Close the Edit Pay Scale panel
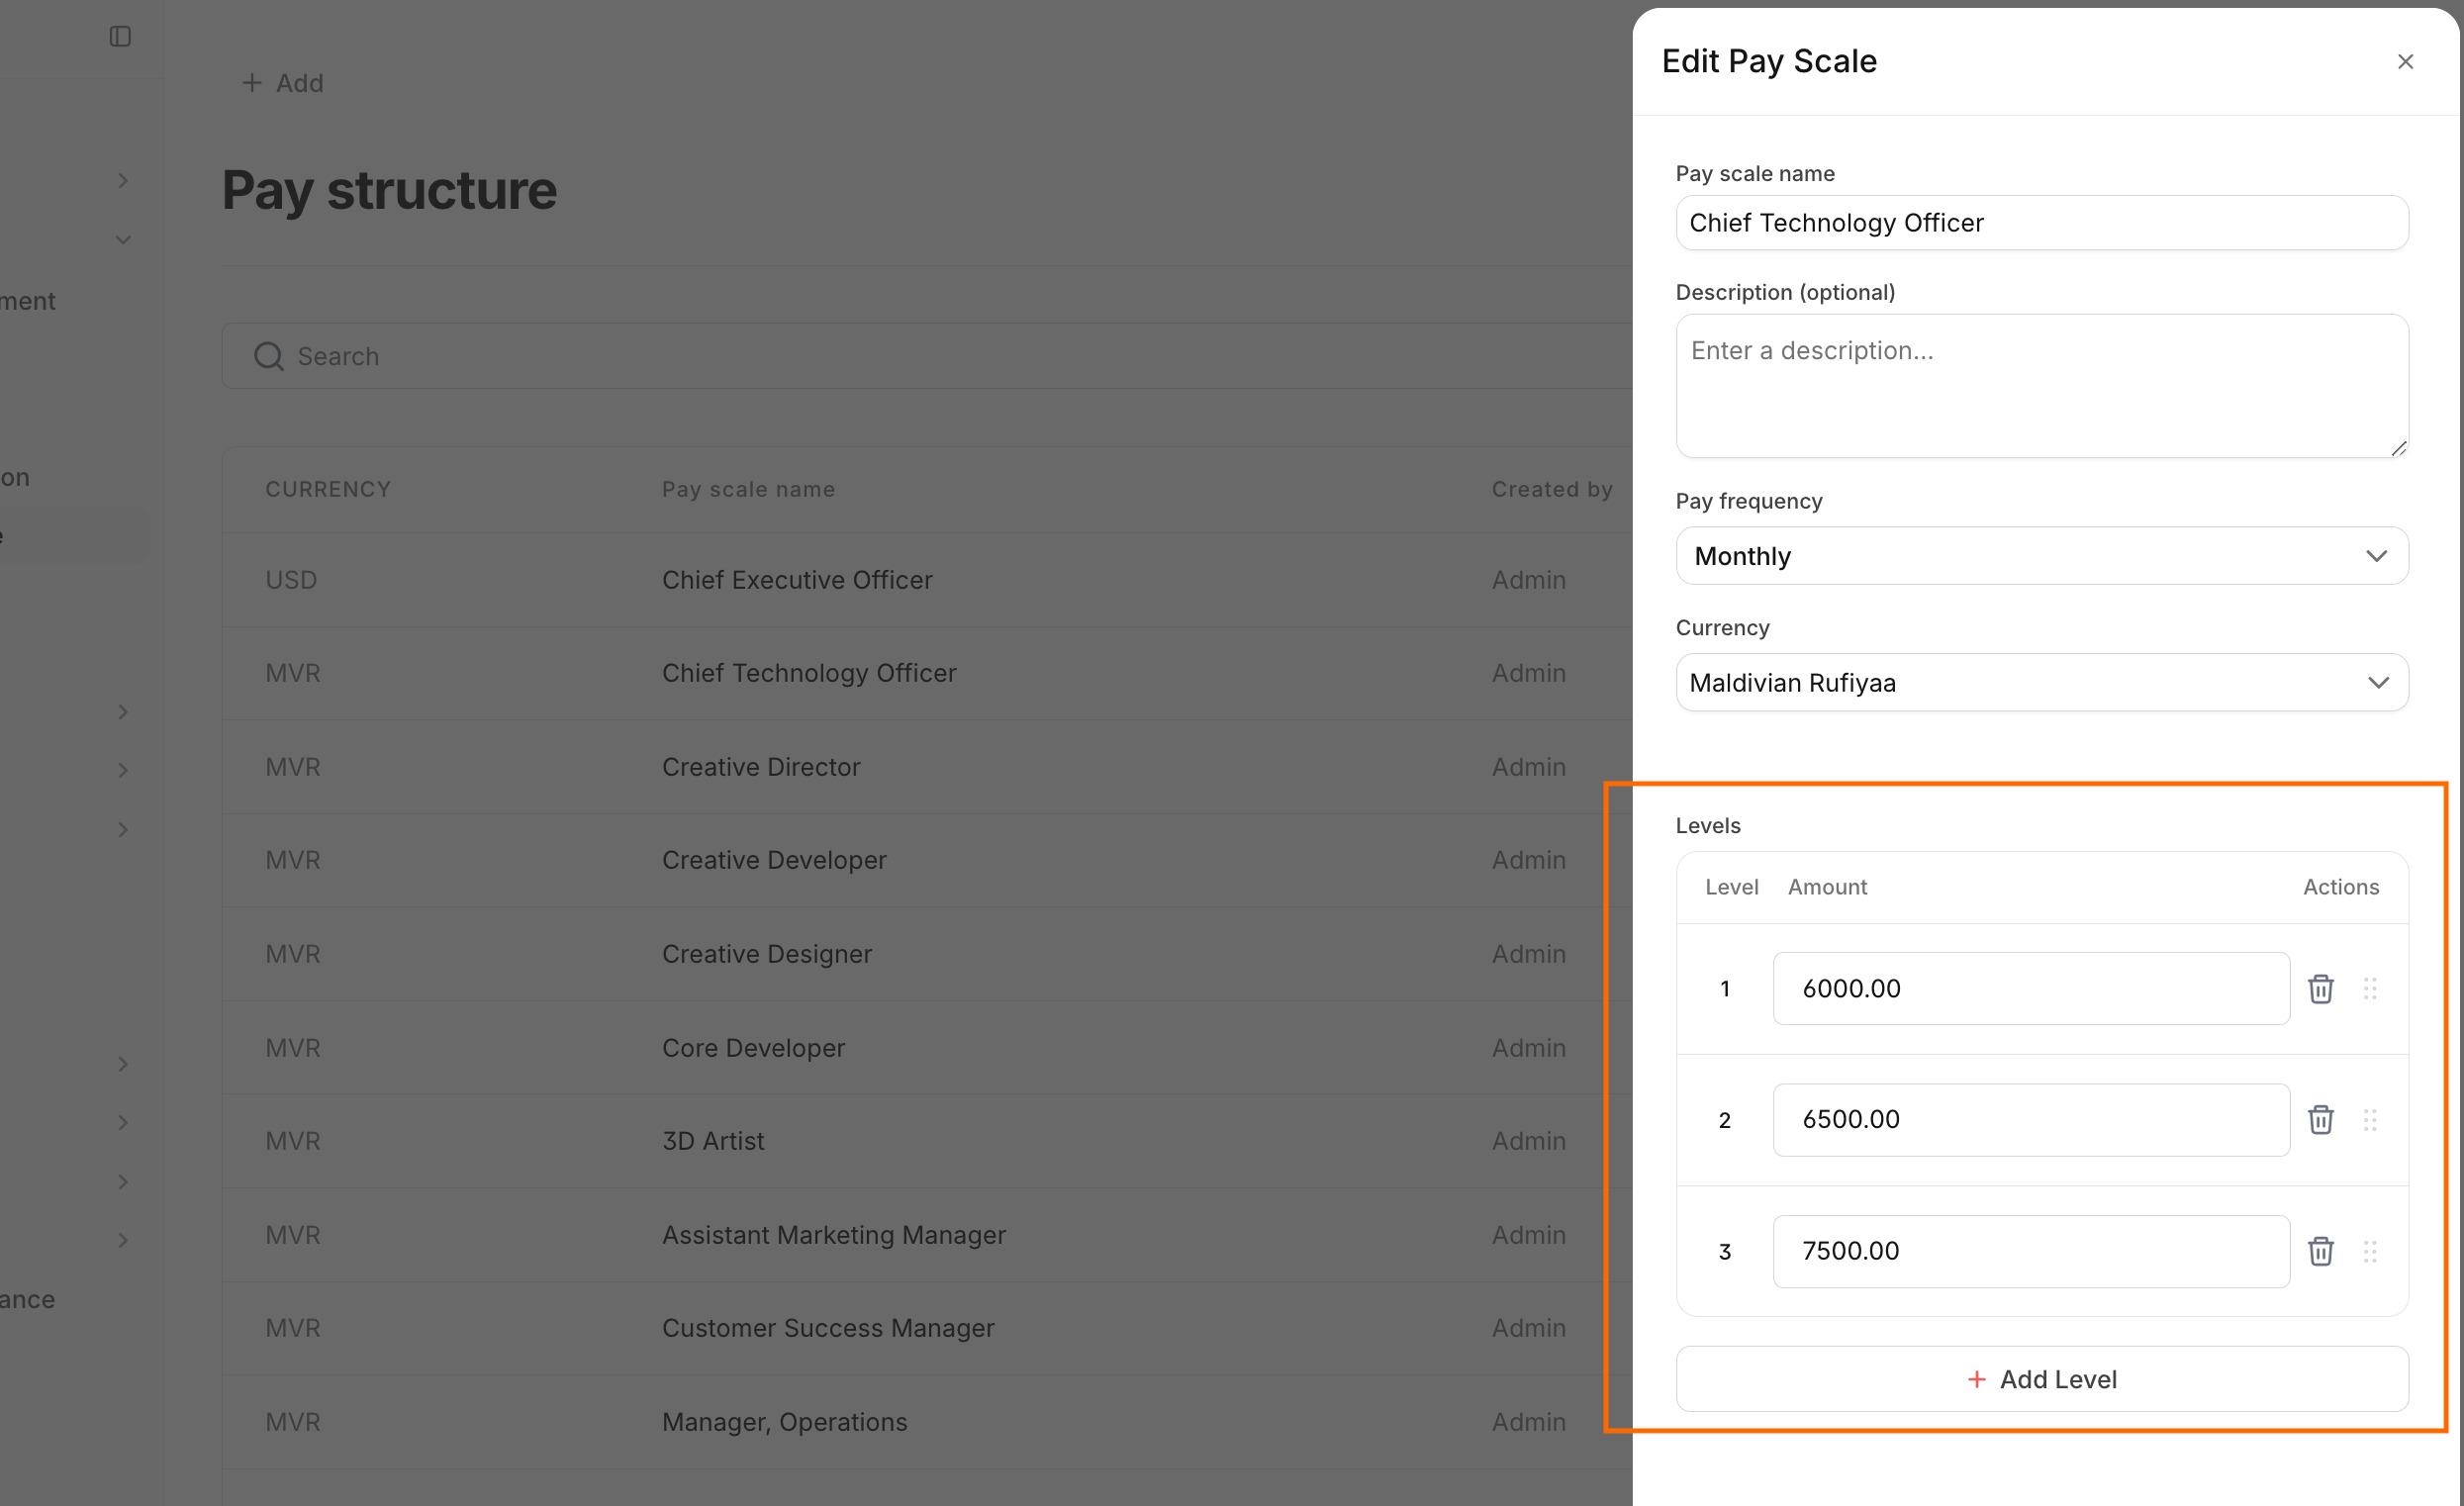 click(2405, 62)
